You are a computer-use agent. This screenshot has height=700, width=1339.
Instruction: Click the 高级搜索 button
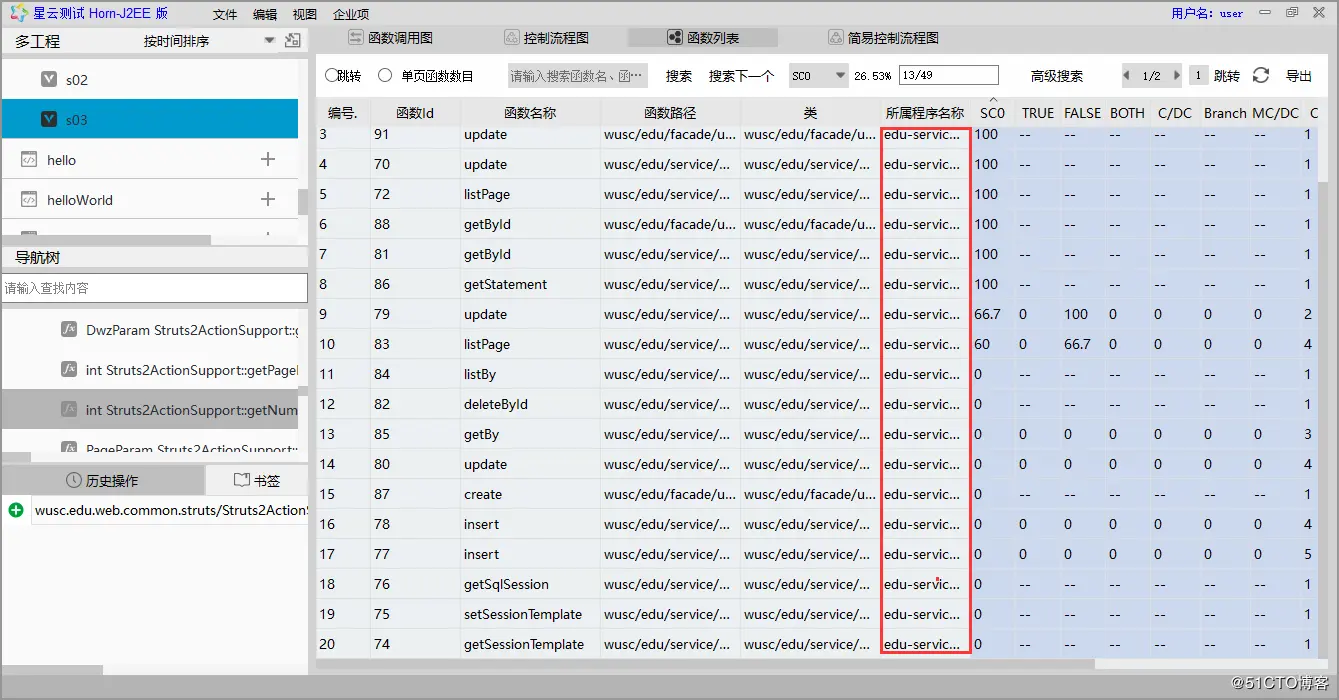pyautogui.click(x=1057, y=76)
